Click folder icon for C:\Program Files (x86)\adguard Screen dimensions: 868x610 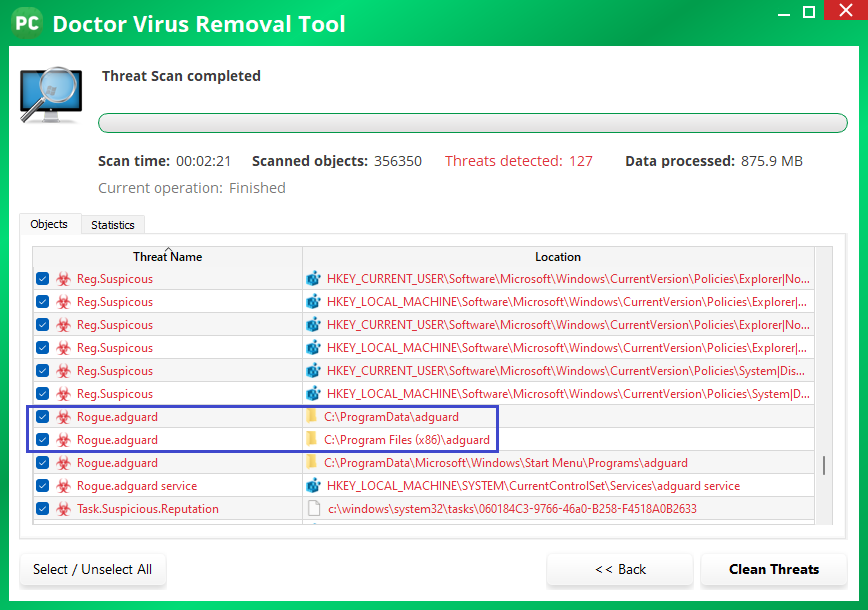[x=312, y=440]
